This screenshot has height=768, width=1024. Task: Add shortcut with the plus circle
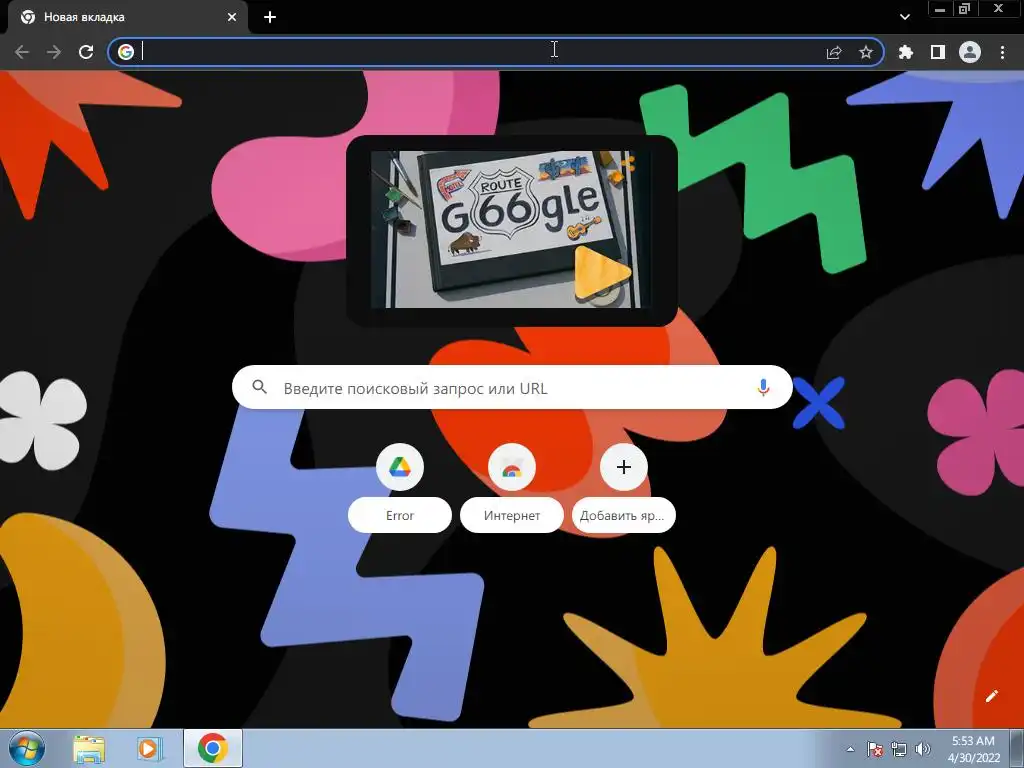click(x=624, y=468)
